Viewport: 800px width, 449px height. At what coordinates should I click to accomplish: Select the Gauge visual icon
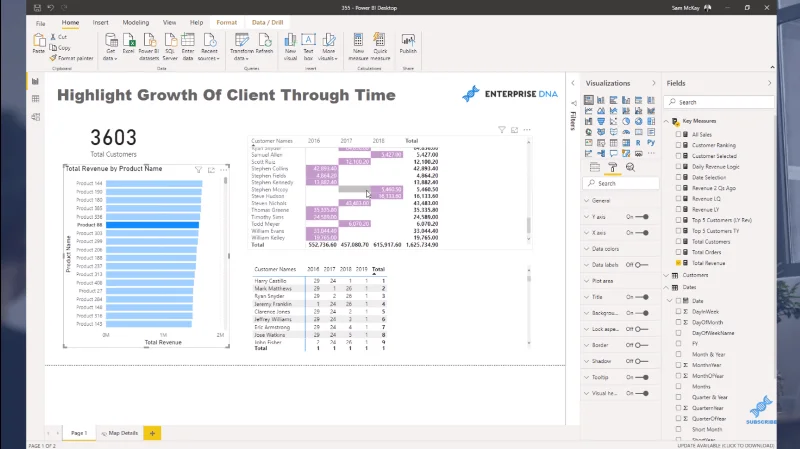[626, 132]
